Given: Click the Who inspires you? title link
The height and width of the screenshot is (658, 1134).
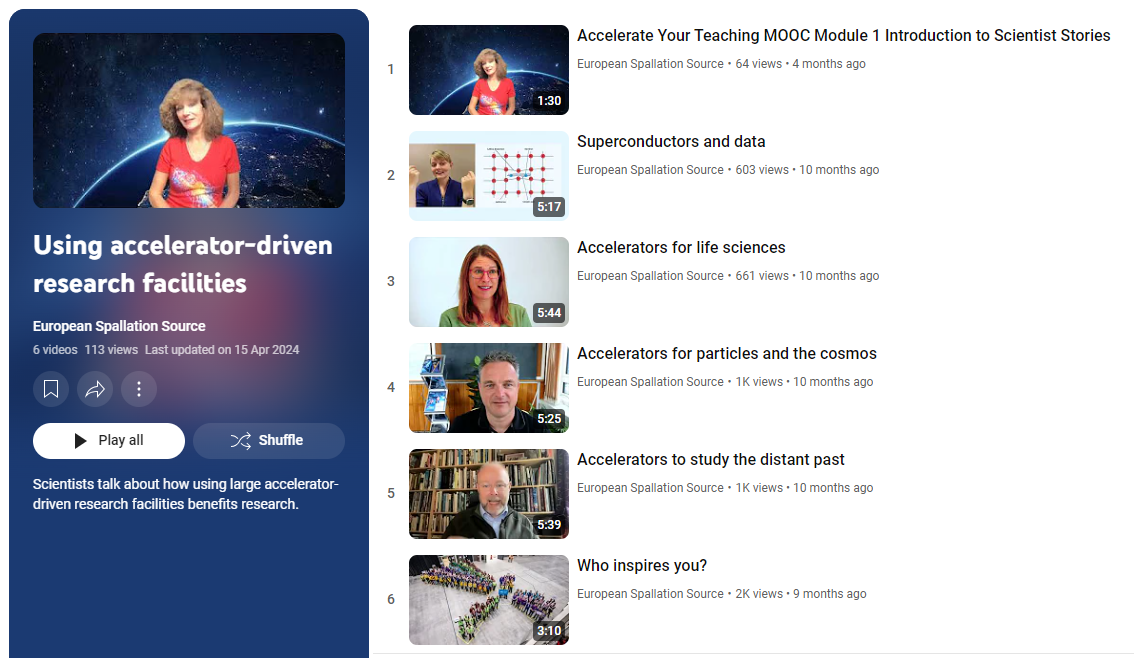Looking at the screenshot, I should click(642, 565).
